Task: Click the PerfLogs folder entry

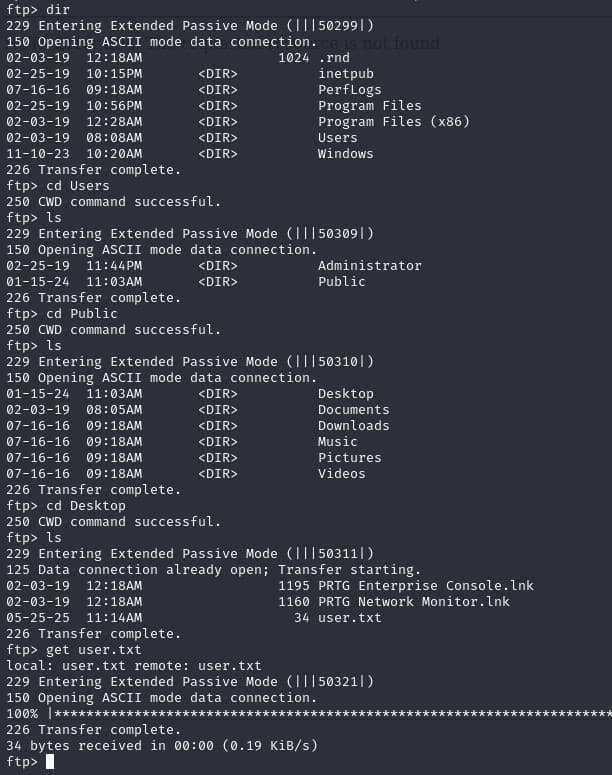Action: pos(349,90)
